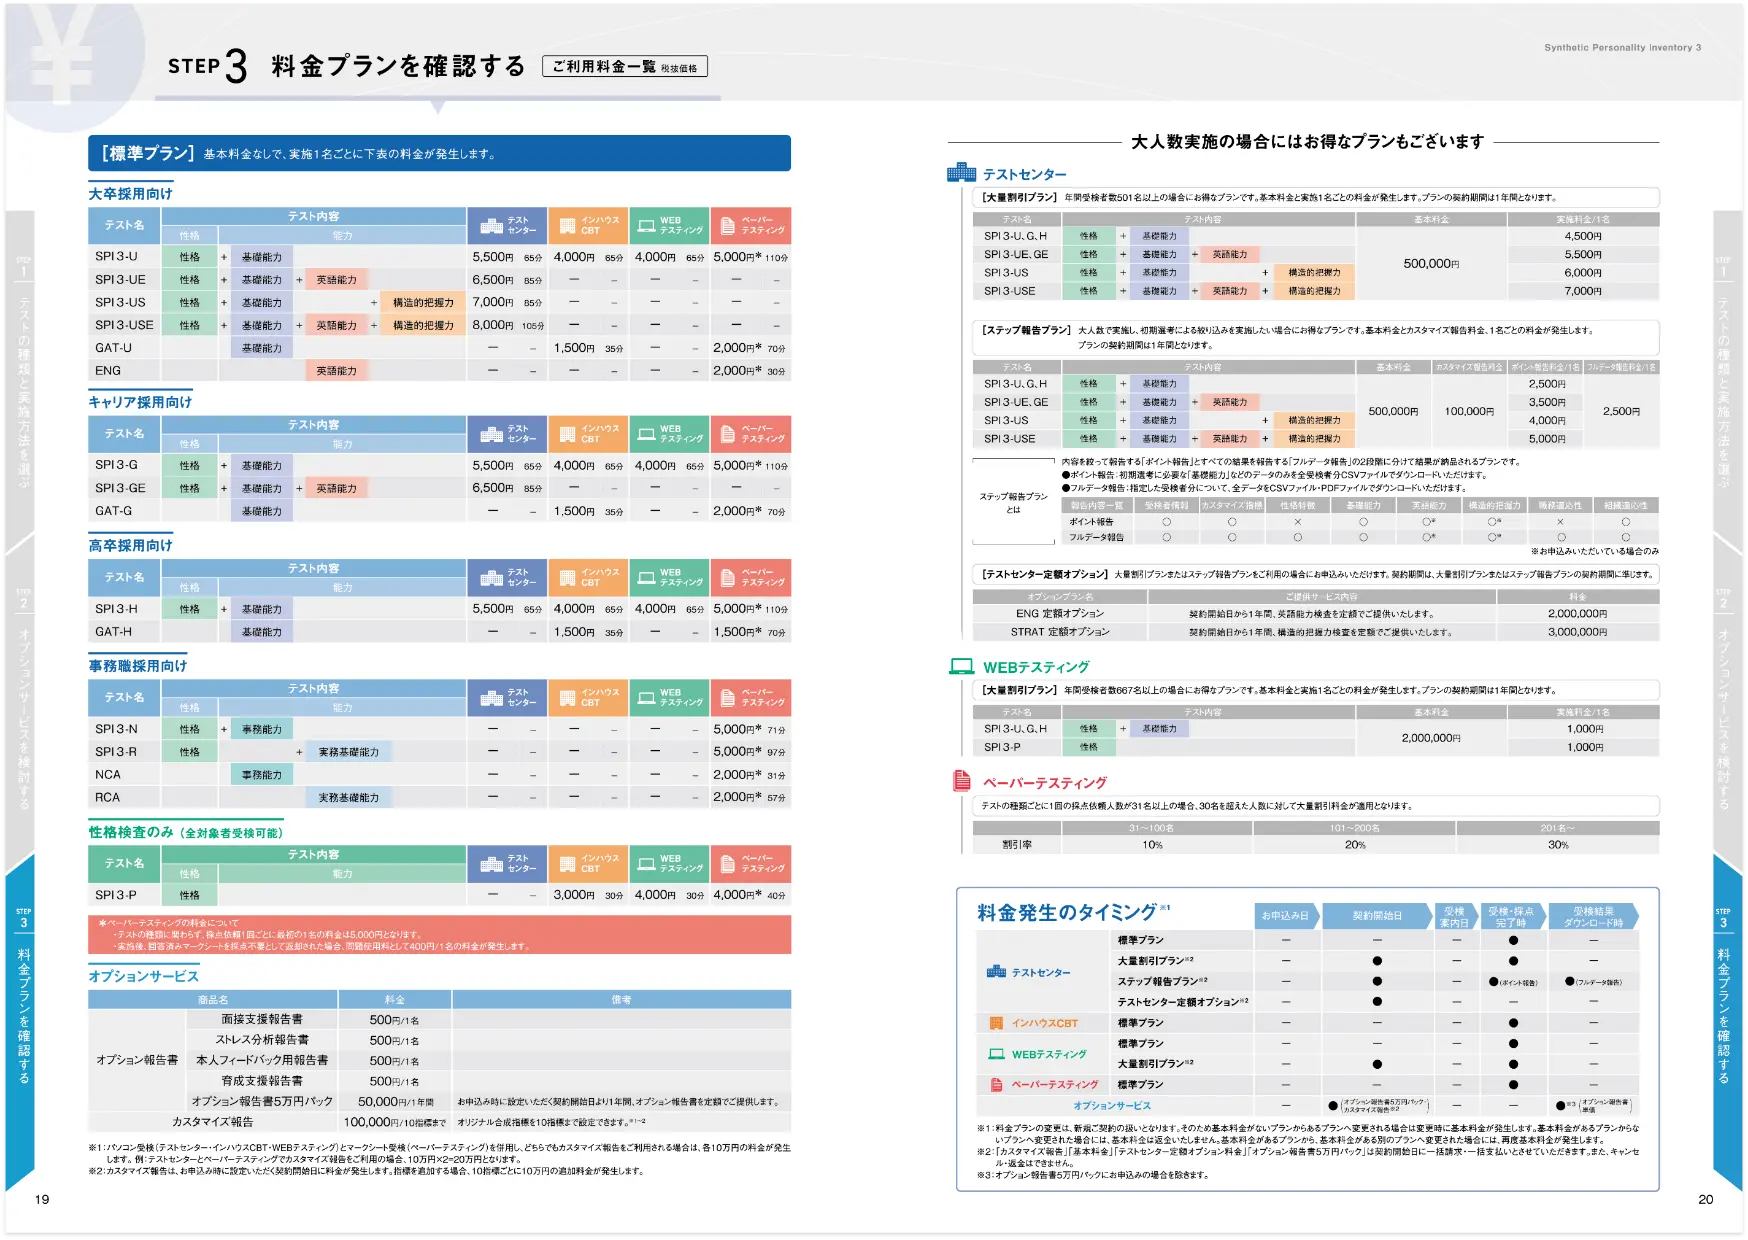Click the ご利用料金一覧 boxed label in the title
Image resolution: width=1748 pixels, height=1240 pixels.
pos(624,67)
